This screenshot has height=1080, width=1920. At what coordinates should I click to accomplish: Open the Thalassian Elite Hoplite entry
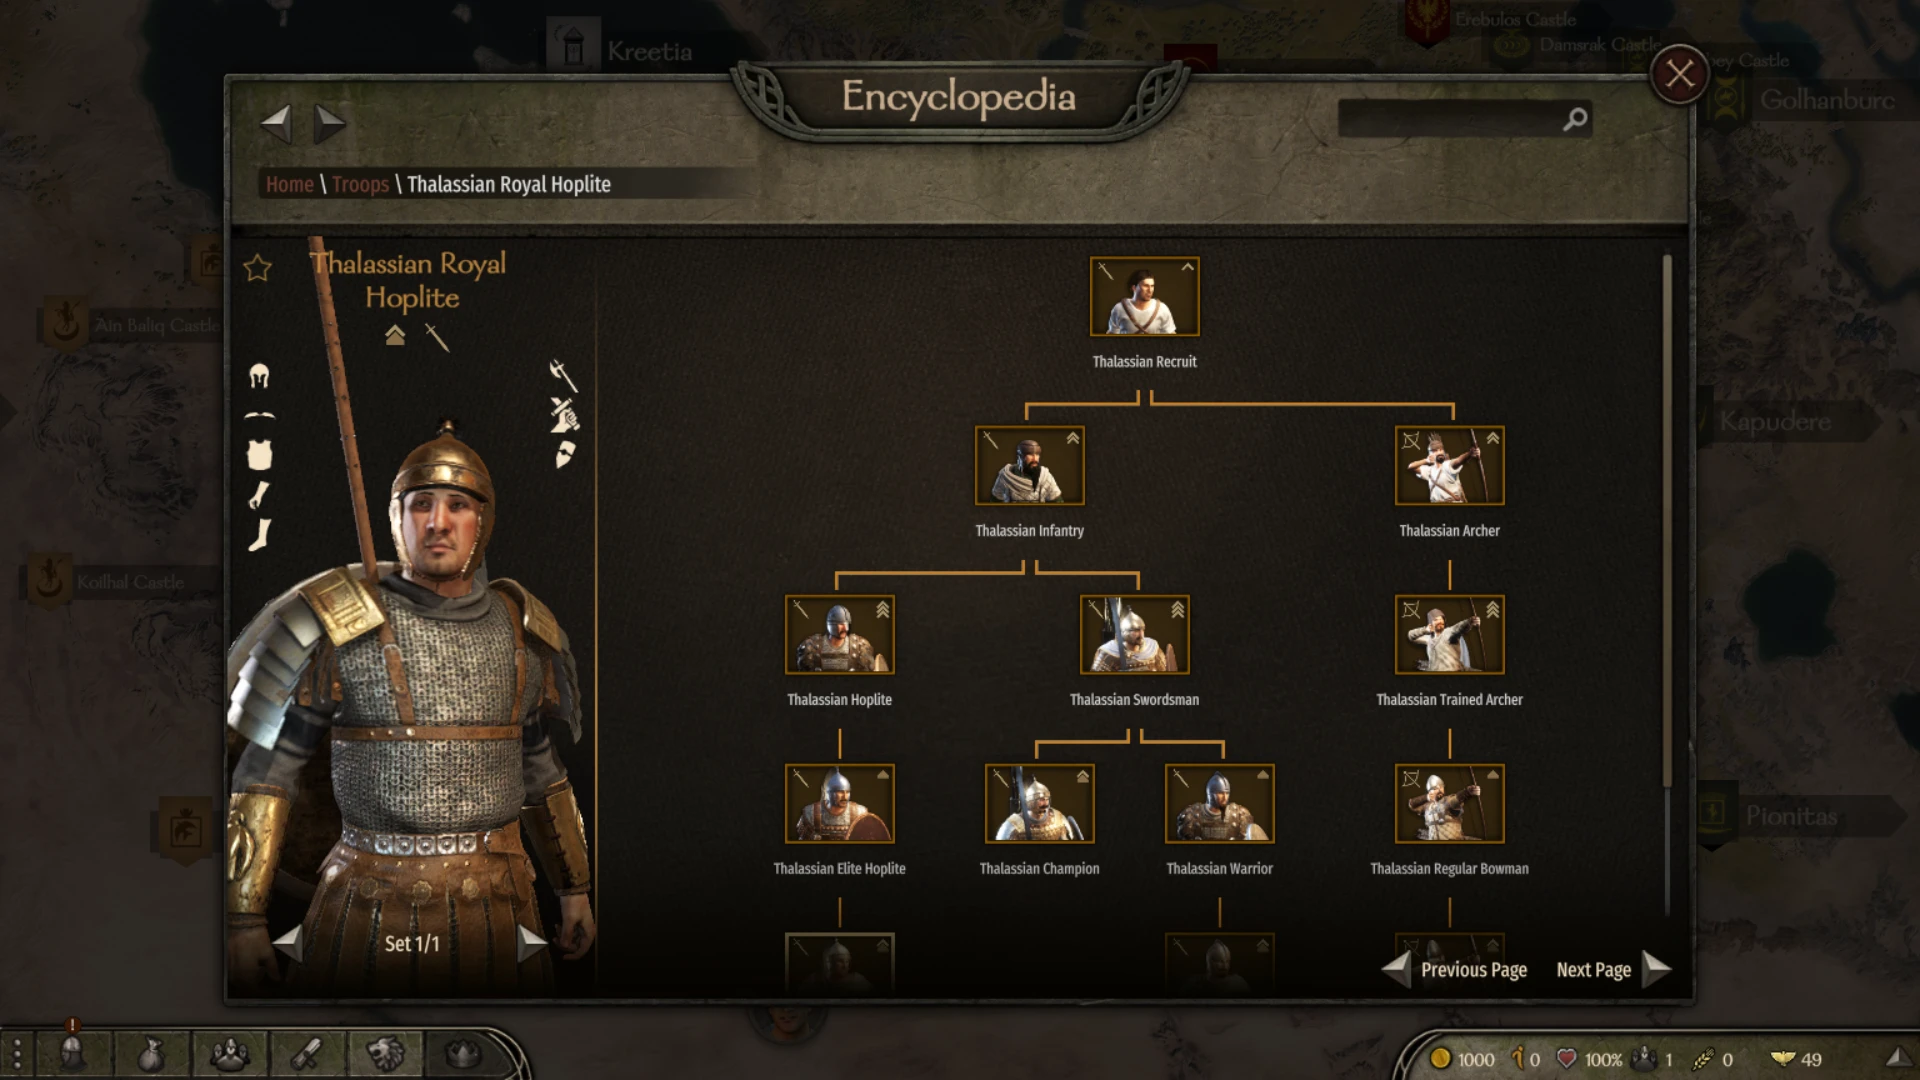(x=840, y=803)
